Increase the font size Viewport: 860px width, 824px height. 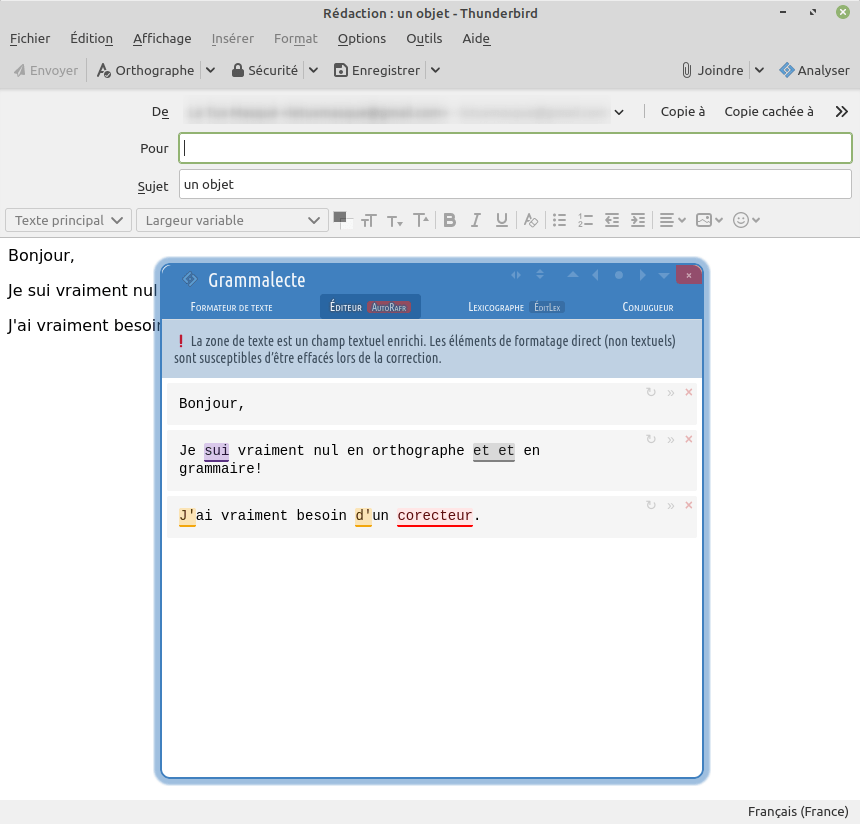click(x=421, y=221)
